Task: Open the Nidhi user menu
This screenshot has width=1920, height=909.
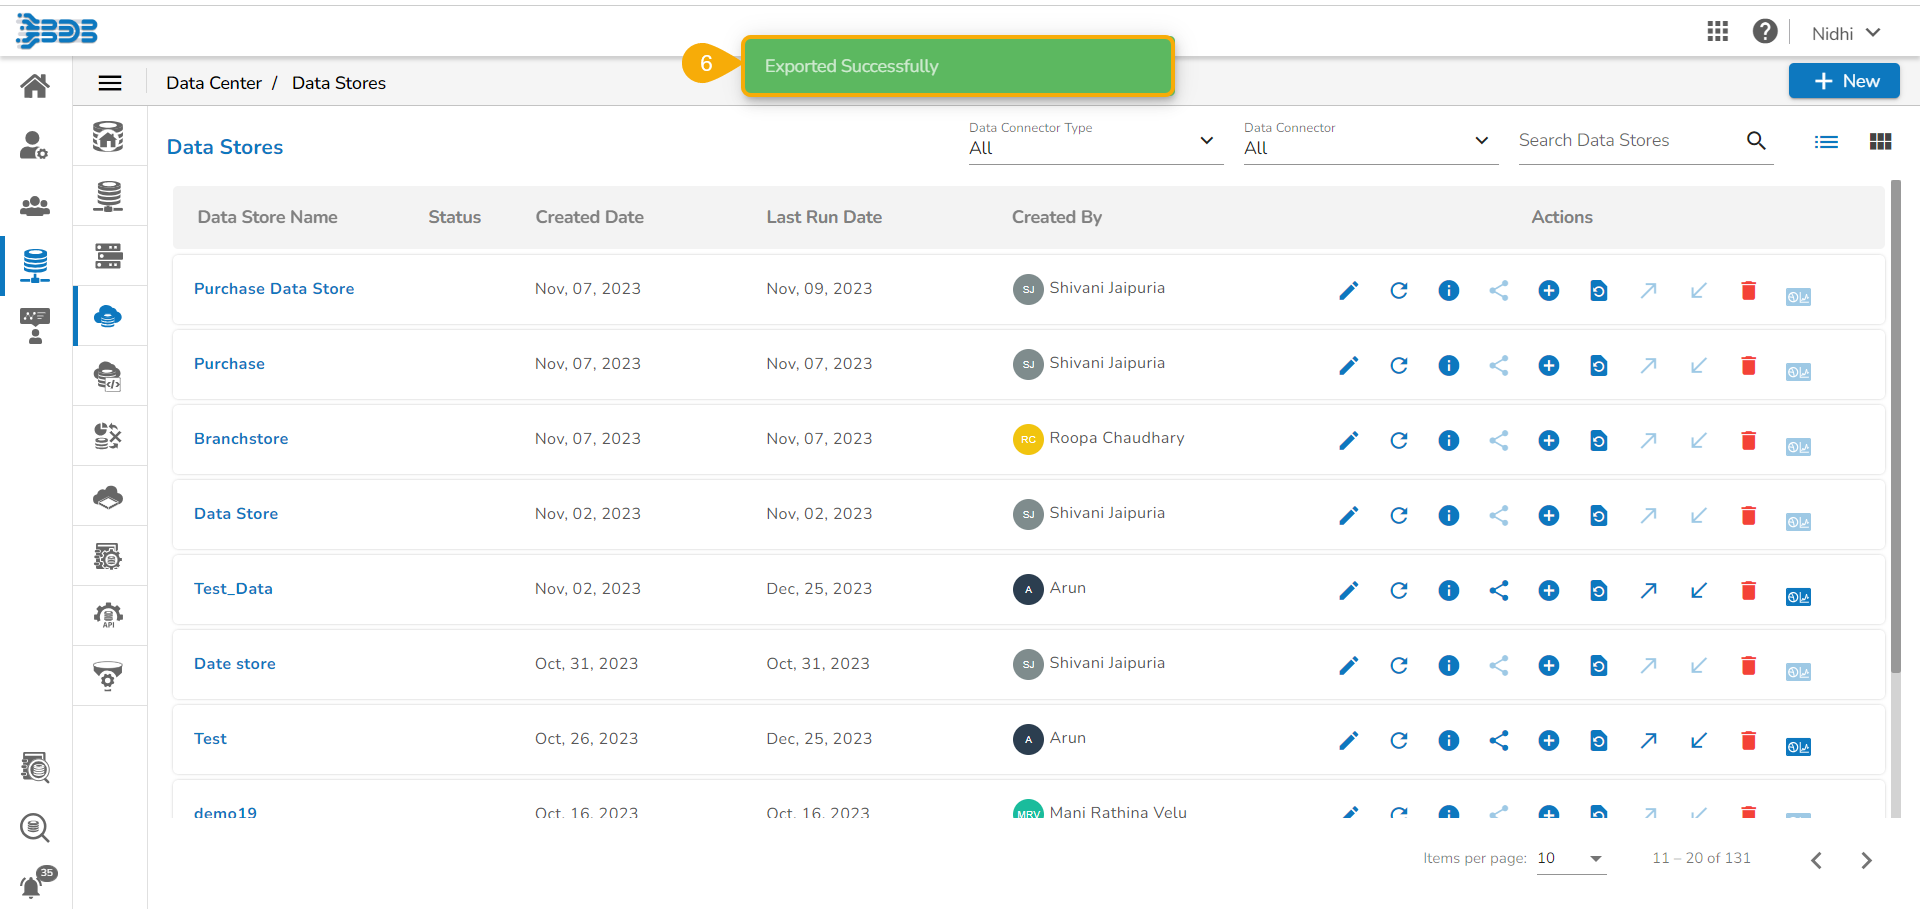Action: 1845,33
